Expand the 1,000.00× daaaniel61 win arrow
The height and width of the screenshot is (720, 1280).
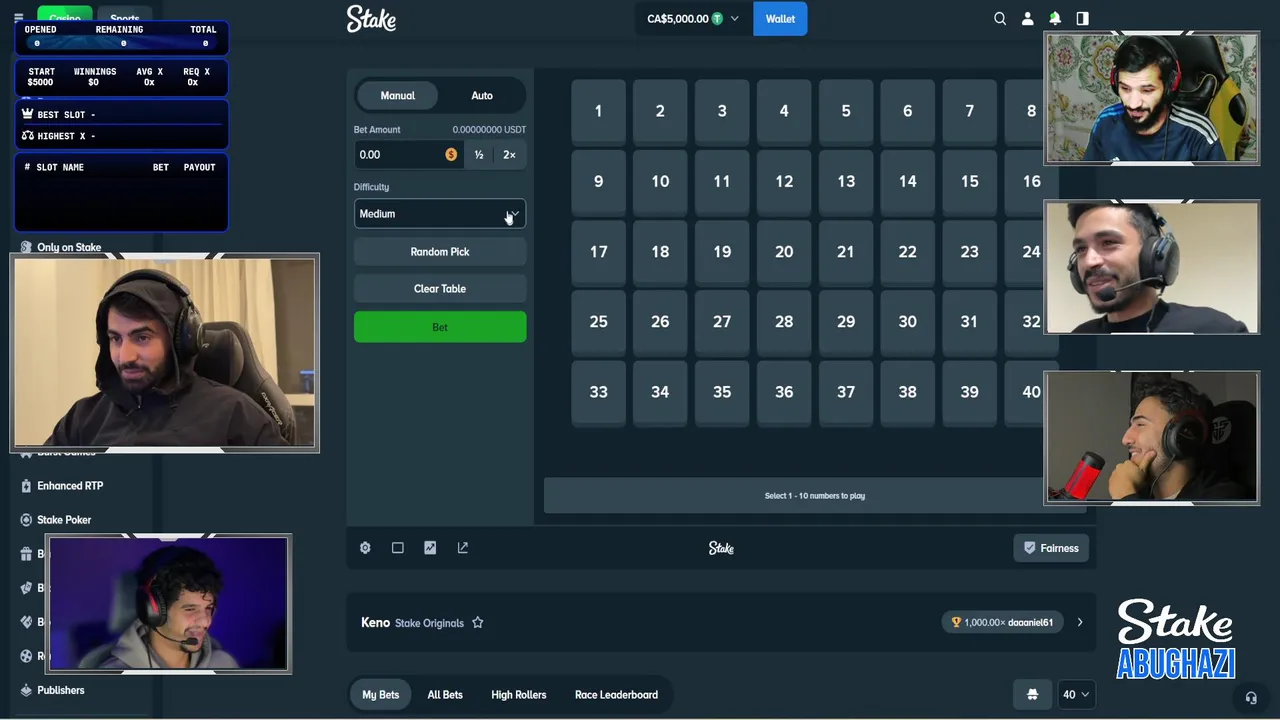1080,622
